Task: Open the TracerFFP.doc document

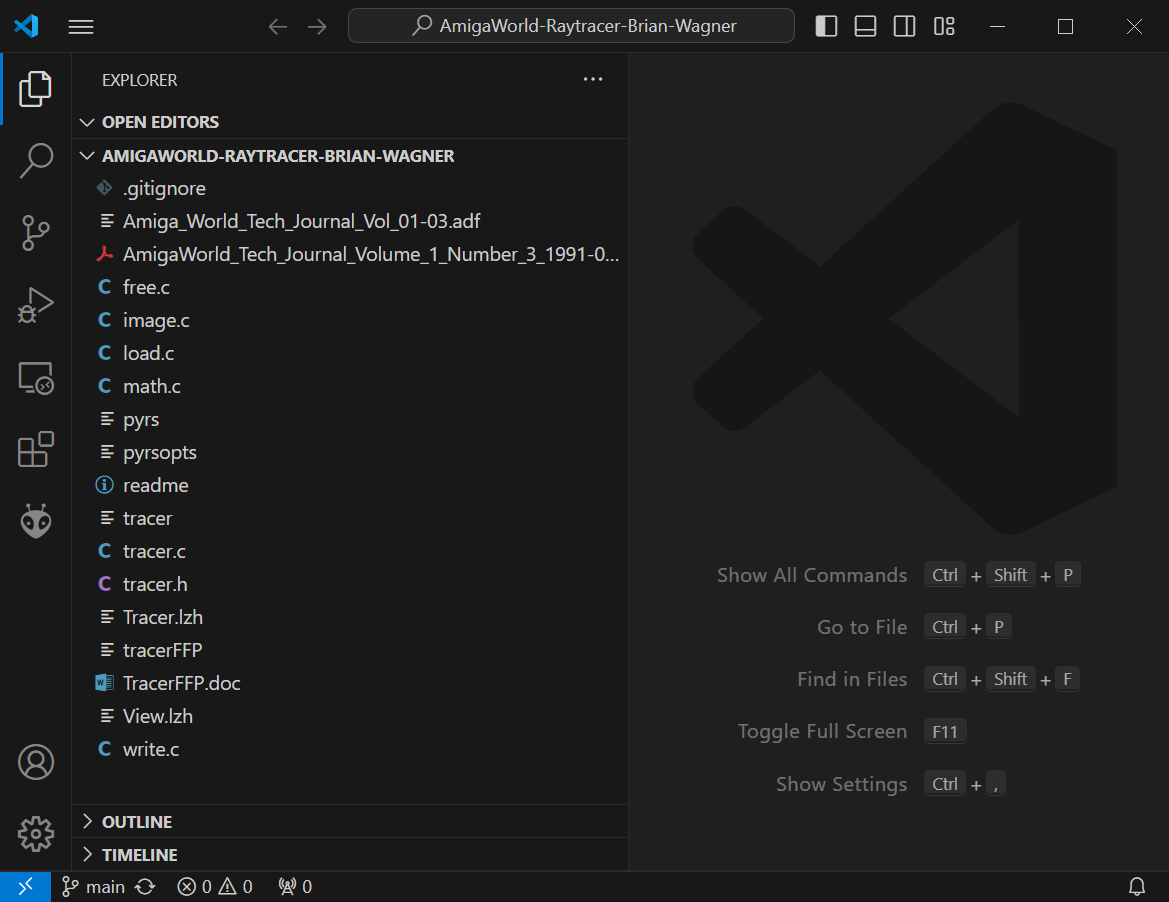Action: point(349,683)
